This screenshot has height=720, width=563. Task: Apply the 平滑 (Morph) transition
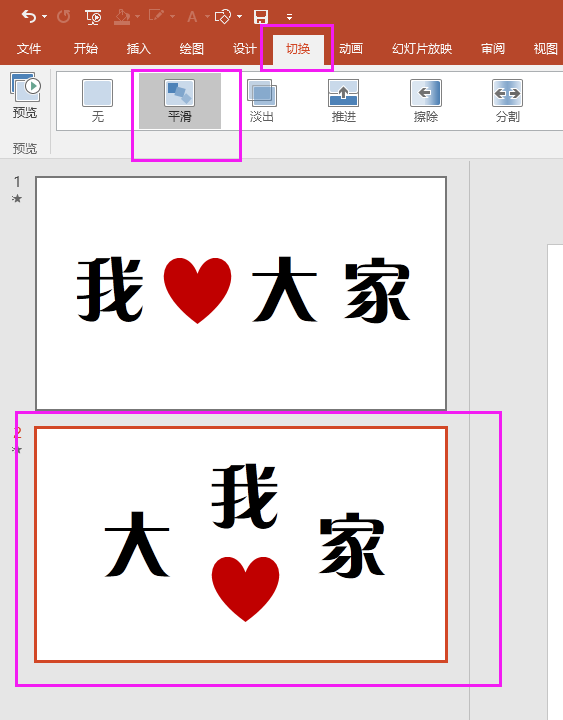(x=180, y=101)
